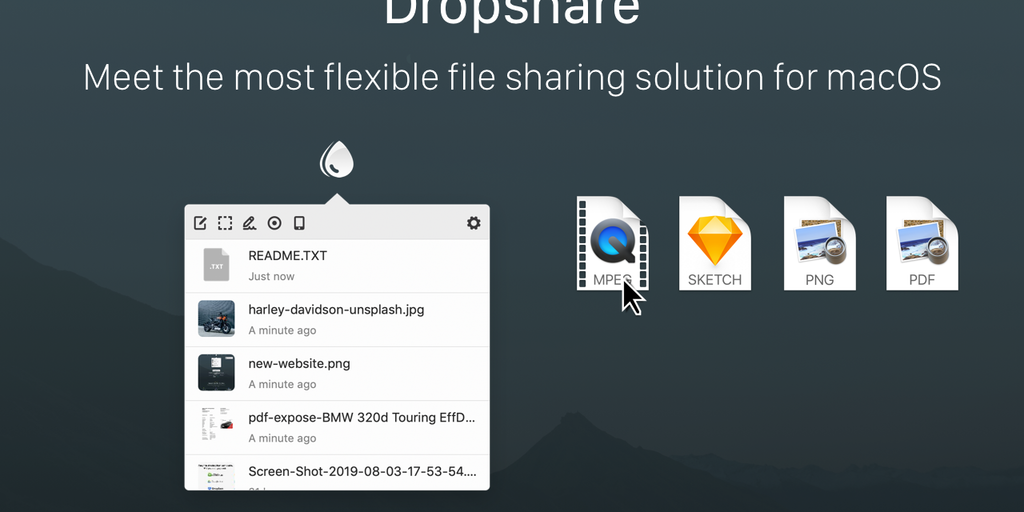Select the capture screen area icon
Image resolution: width=1024 pixels, height=512 pixels.
225,223
